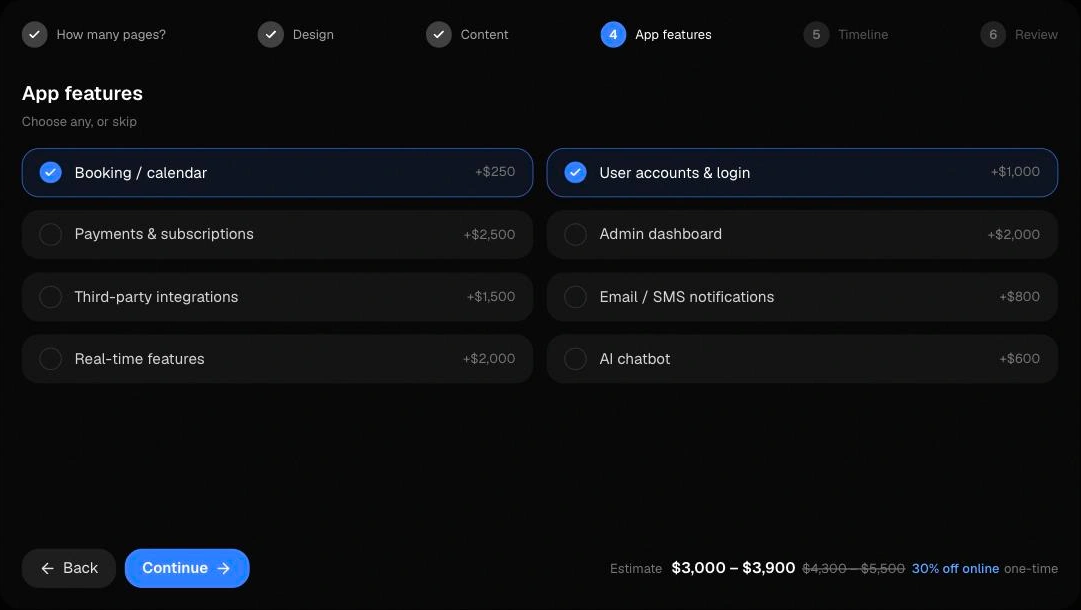Uncheck the Booking / calendar feature

(50, 172)
